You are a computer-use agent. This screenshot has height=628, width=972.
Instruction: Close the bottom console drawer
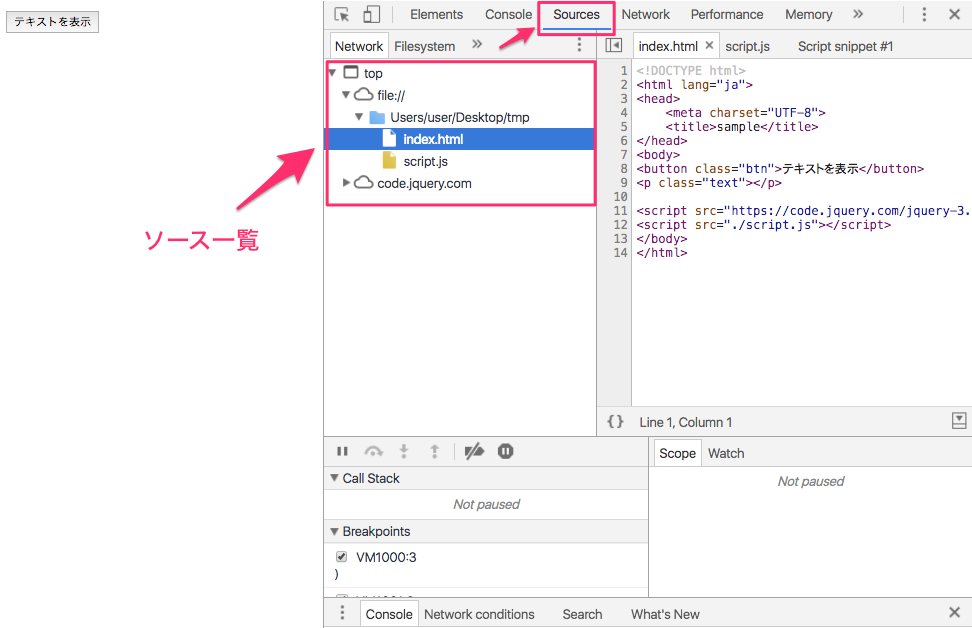(x=954, y=613)
